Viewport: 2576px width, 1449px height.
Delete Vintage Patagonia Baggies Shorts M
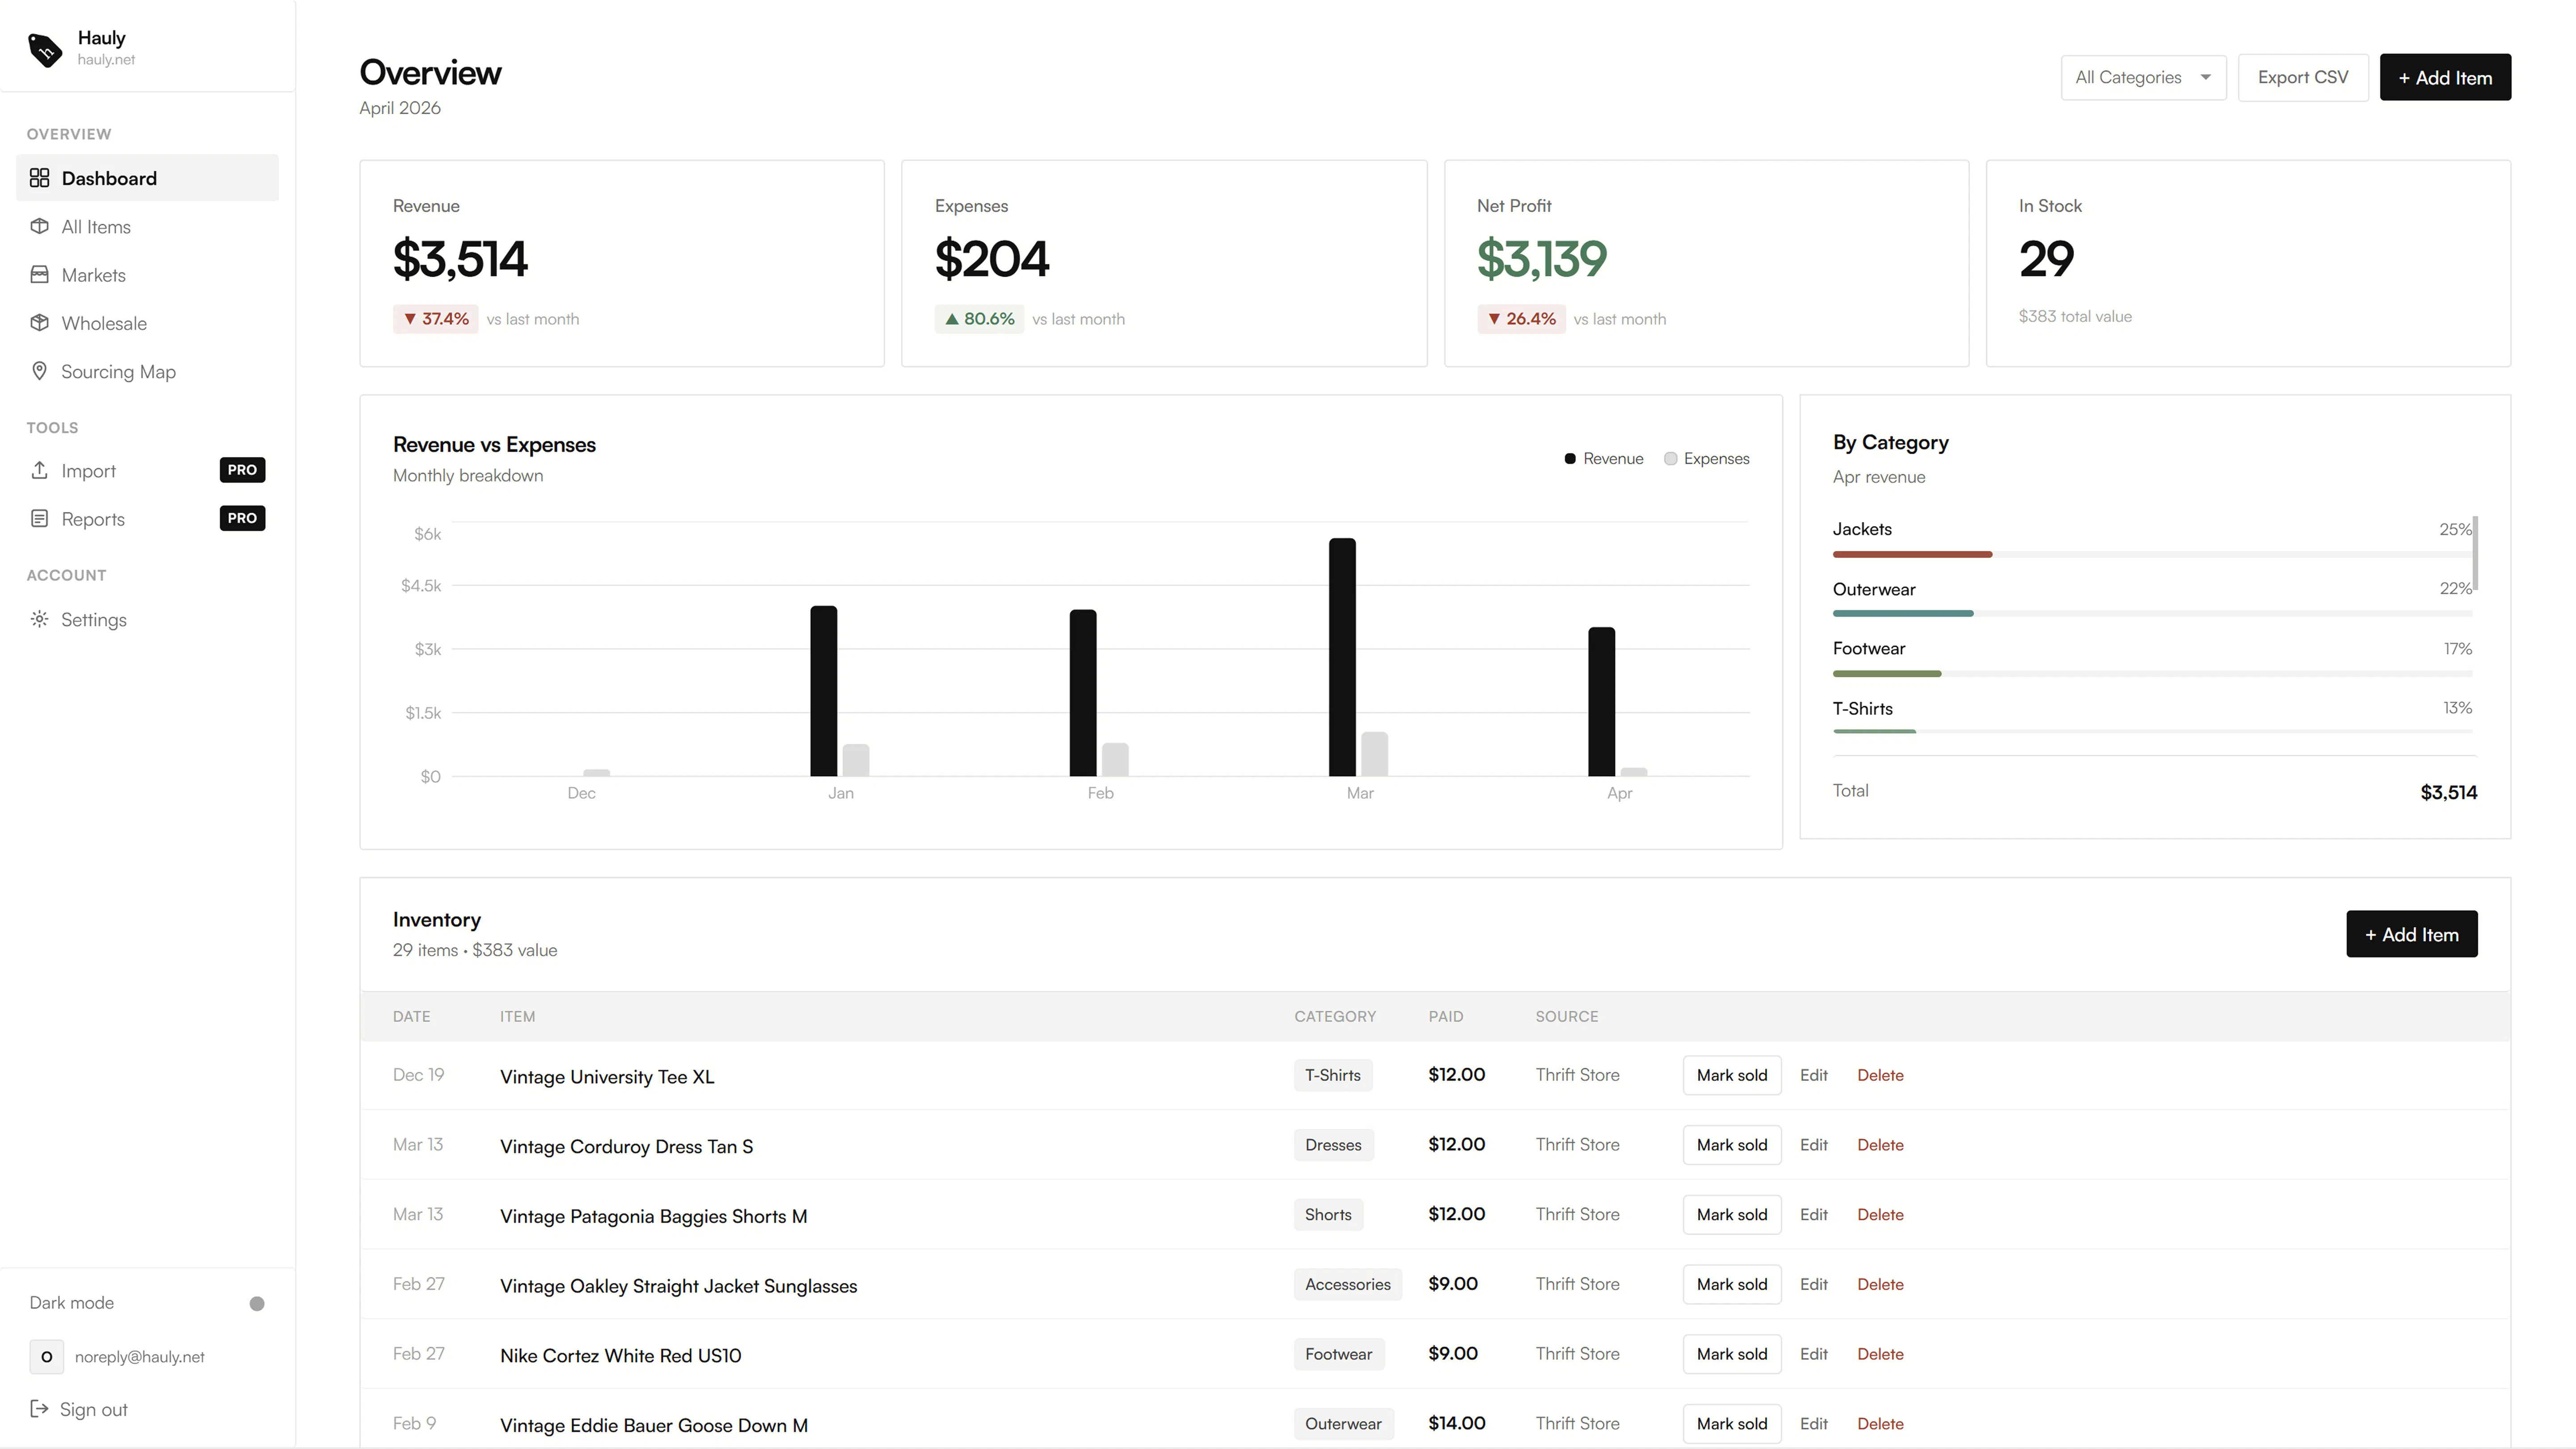[x=1880, y=1214]
